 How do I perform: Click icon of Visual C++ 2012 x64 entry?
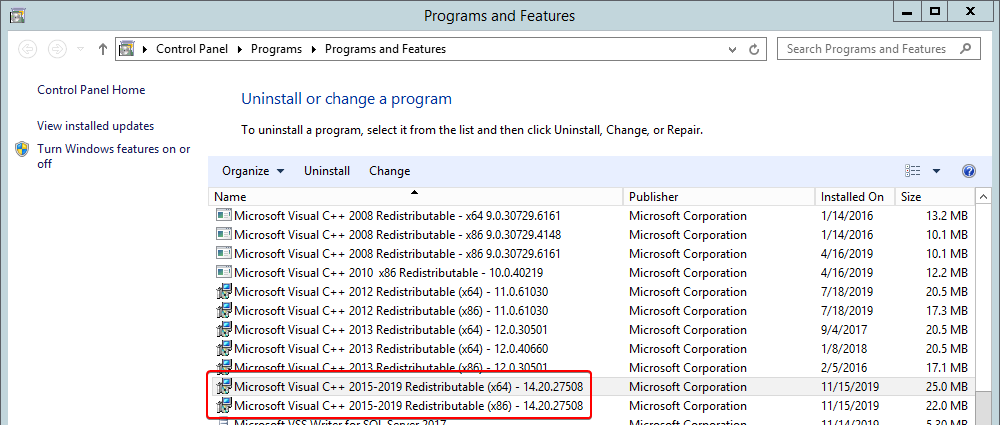coord(224,291)
